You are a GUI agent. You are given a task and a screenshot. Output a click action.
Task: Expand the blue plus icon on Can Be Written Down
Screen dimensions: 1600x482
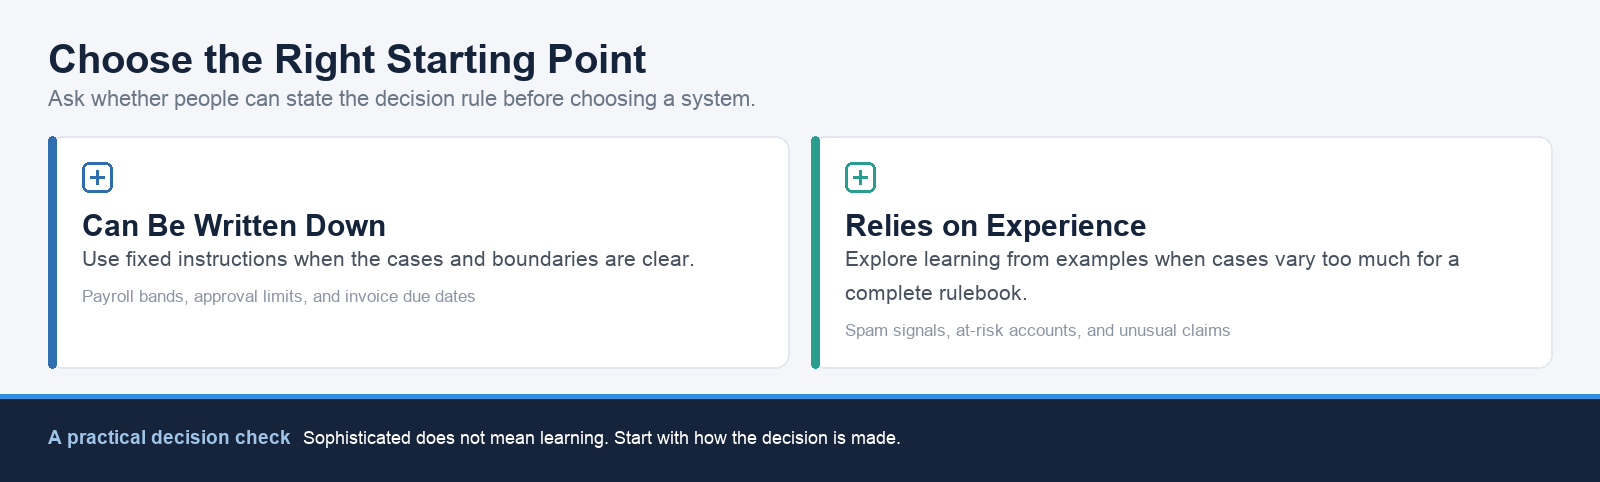[97, 178]
